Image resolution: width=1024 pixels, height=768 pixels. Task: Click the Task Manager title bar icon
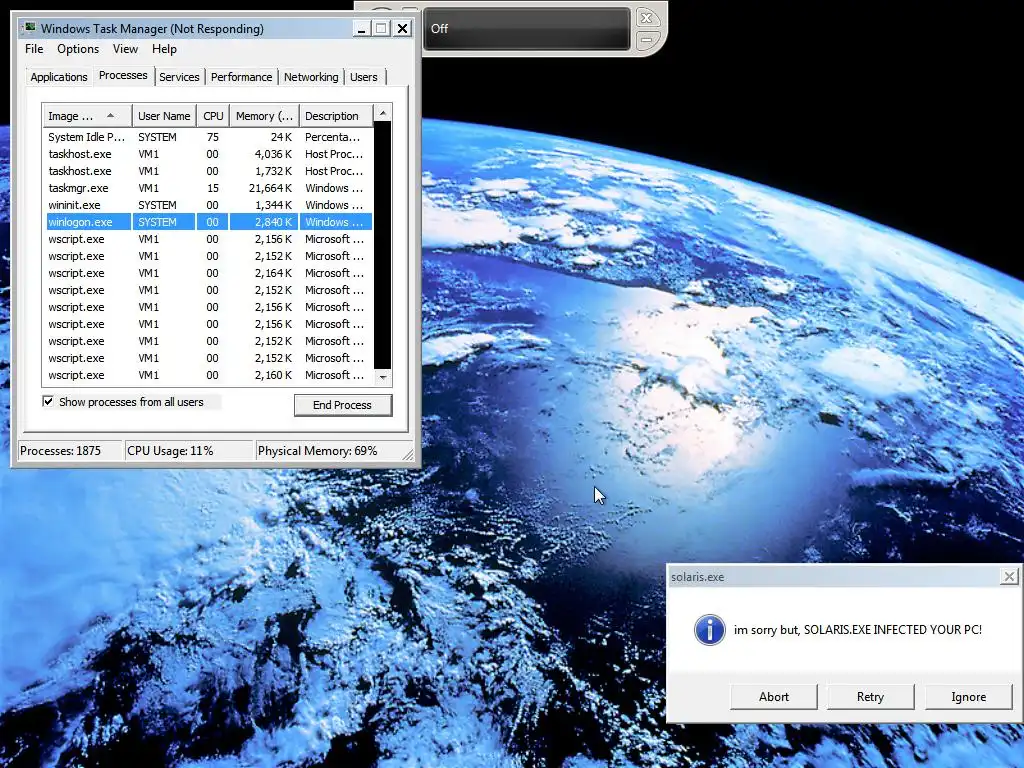pyautogui.click(x=30, y=28)
